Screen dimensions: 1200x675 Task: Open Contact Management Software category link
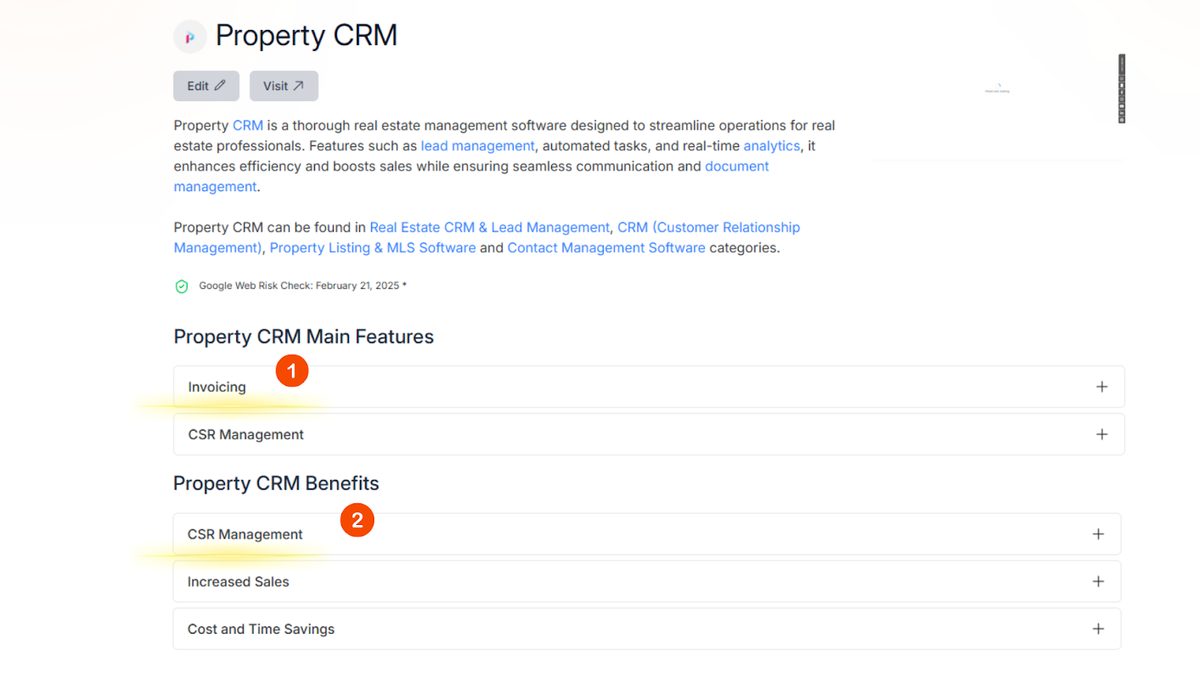point(606,248)
